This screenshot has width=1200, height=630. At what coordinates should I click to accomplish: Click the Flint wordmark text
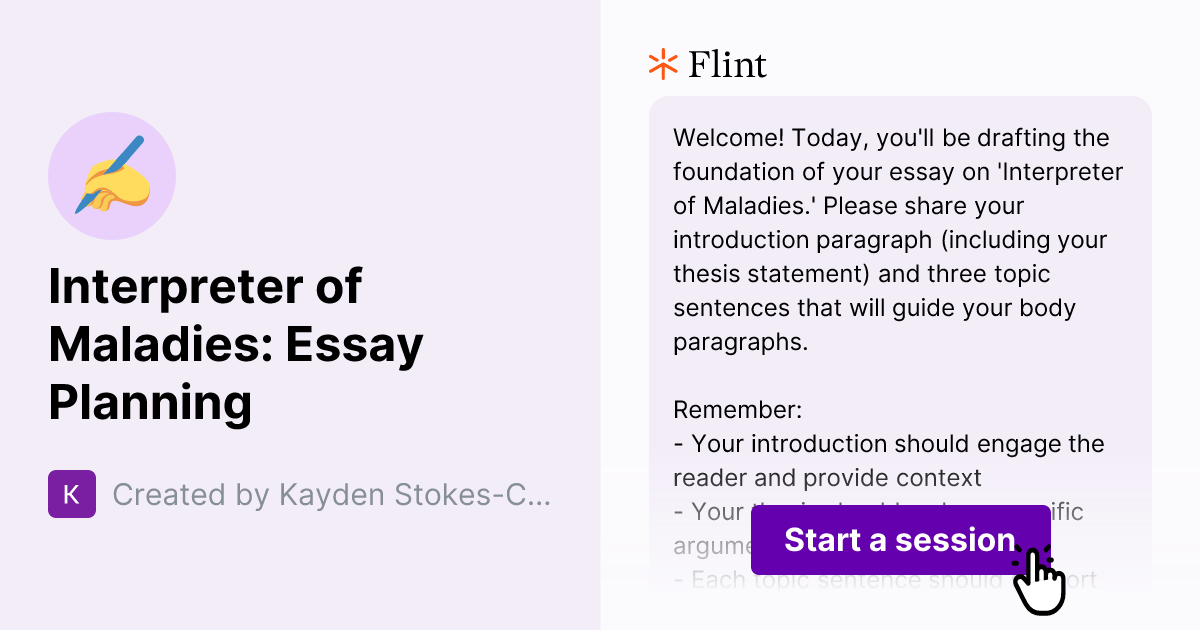tap(727, 64)
